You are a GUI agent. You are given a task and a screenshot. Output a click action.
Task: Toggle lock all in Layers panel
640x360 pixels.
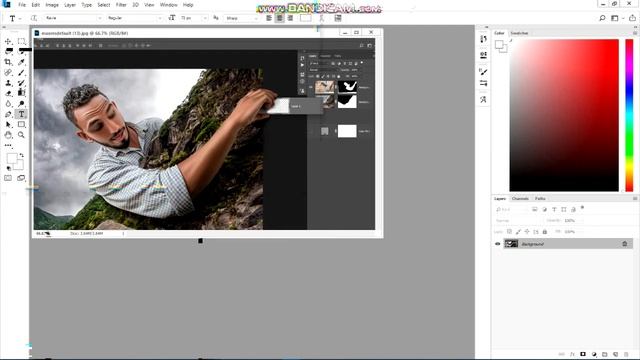pyautogui.click(x=544, y=231)
